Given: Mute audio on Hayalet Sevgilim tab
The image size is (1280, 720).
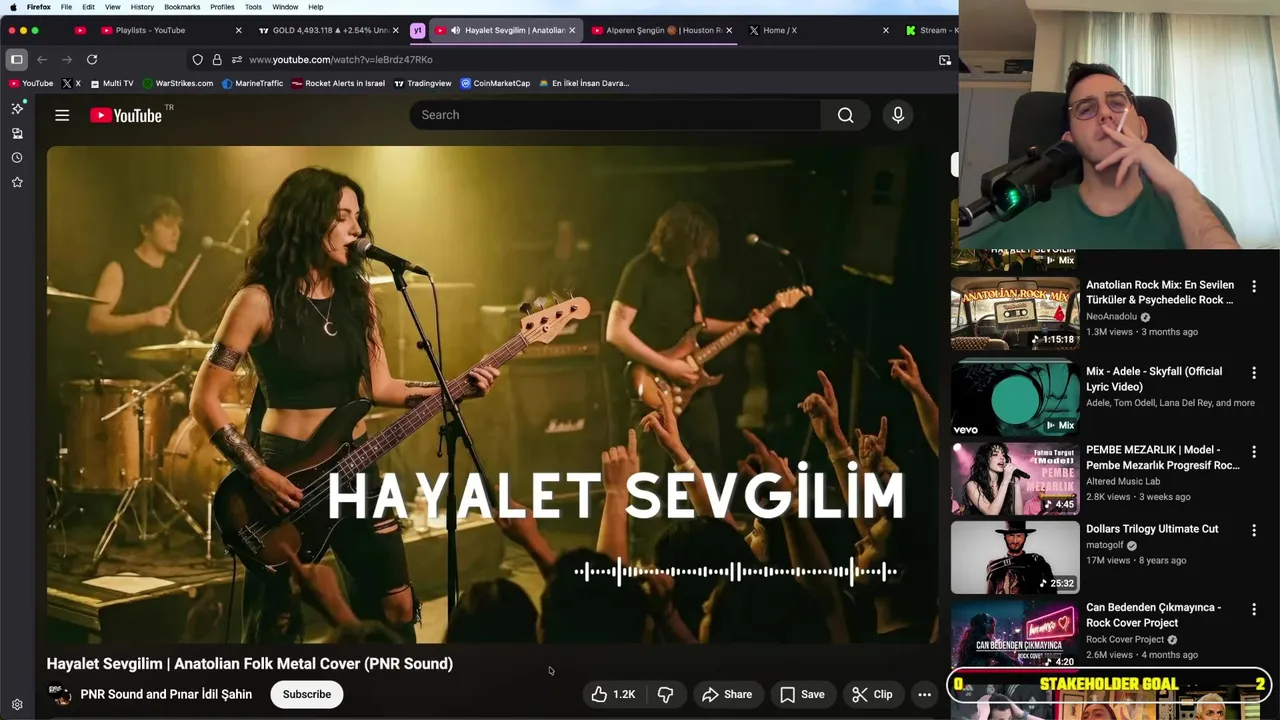Looking at the screenshot, I should click(455, 30).
